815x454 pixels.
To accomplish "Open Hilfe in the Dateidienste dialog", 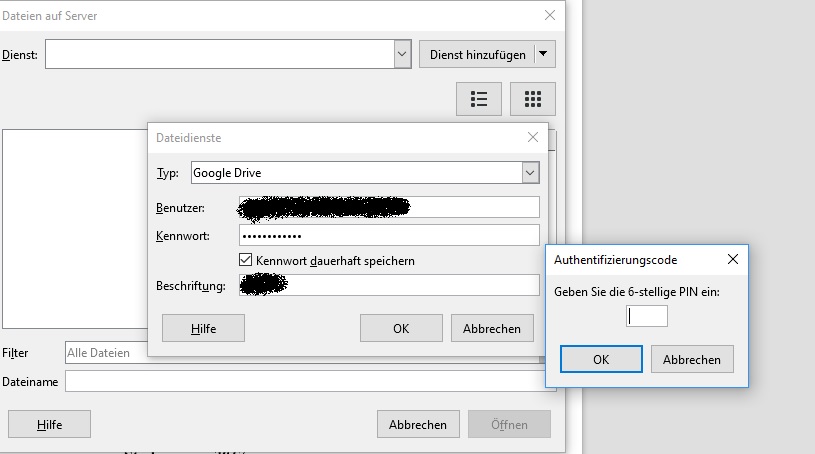I will tap(203, 328).
